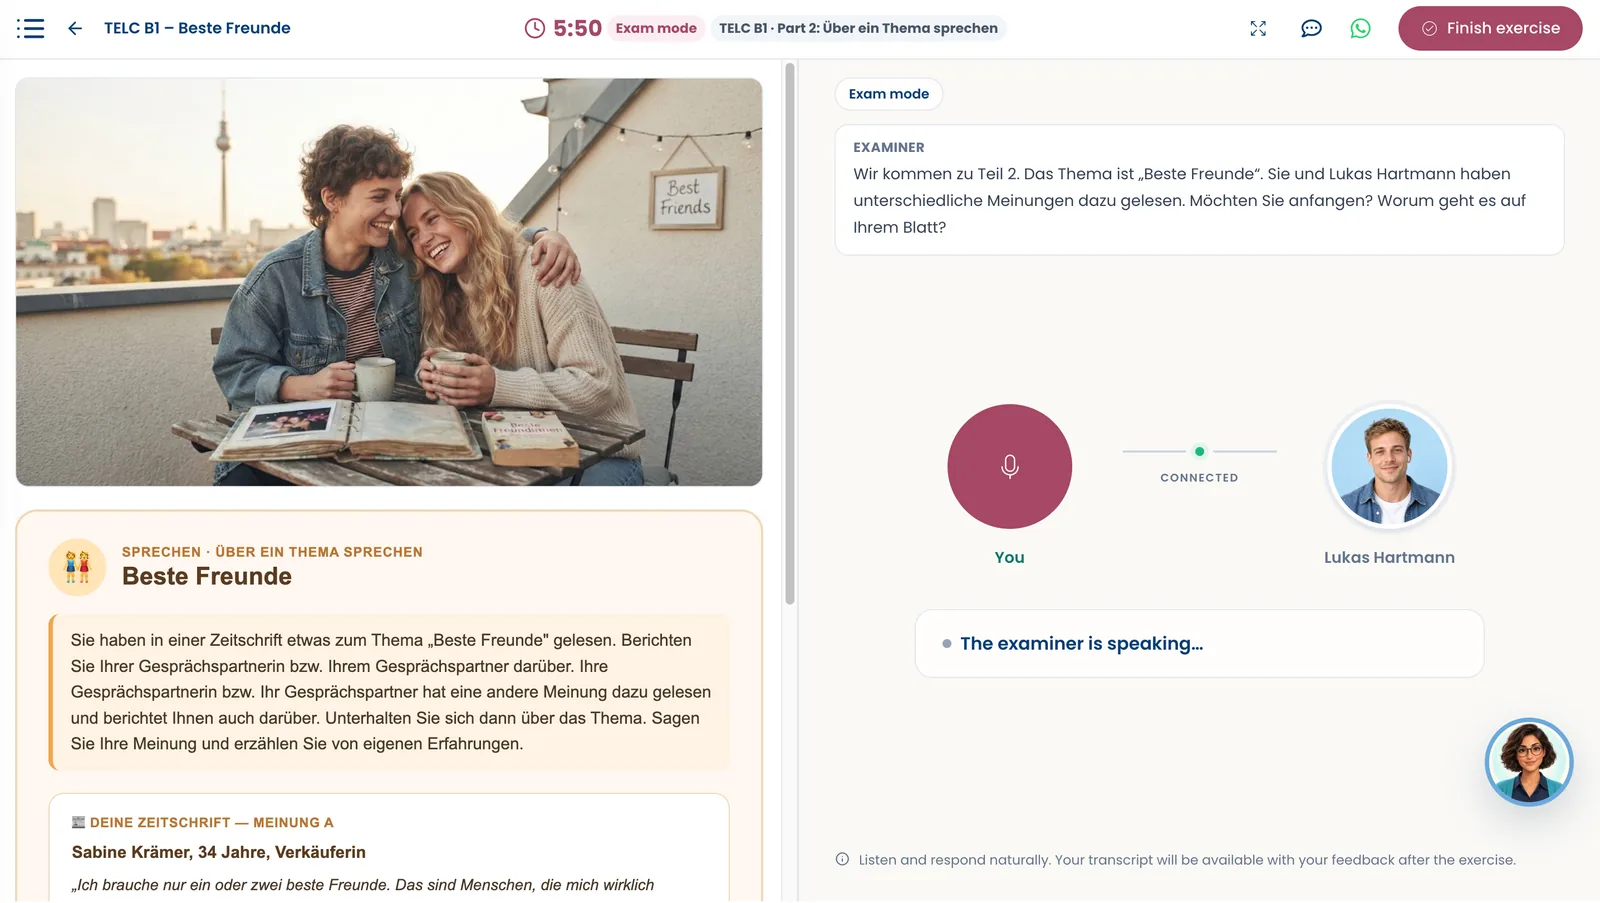Click the CONNECTED status text

[1199, 478]
